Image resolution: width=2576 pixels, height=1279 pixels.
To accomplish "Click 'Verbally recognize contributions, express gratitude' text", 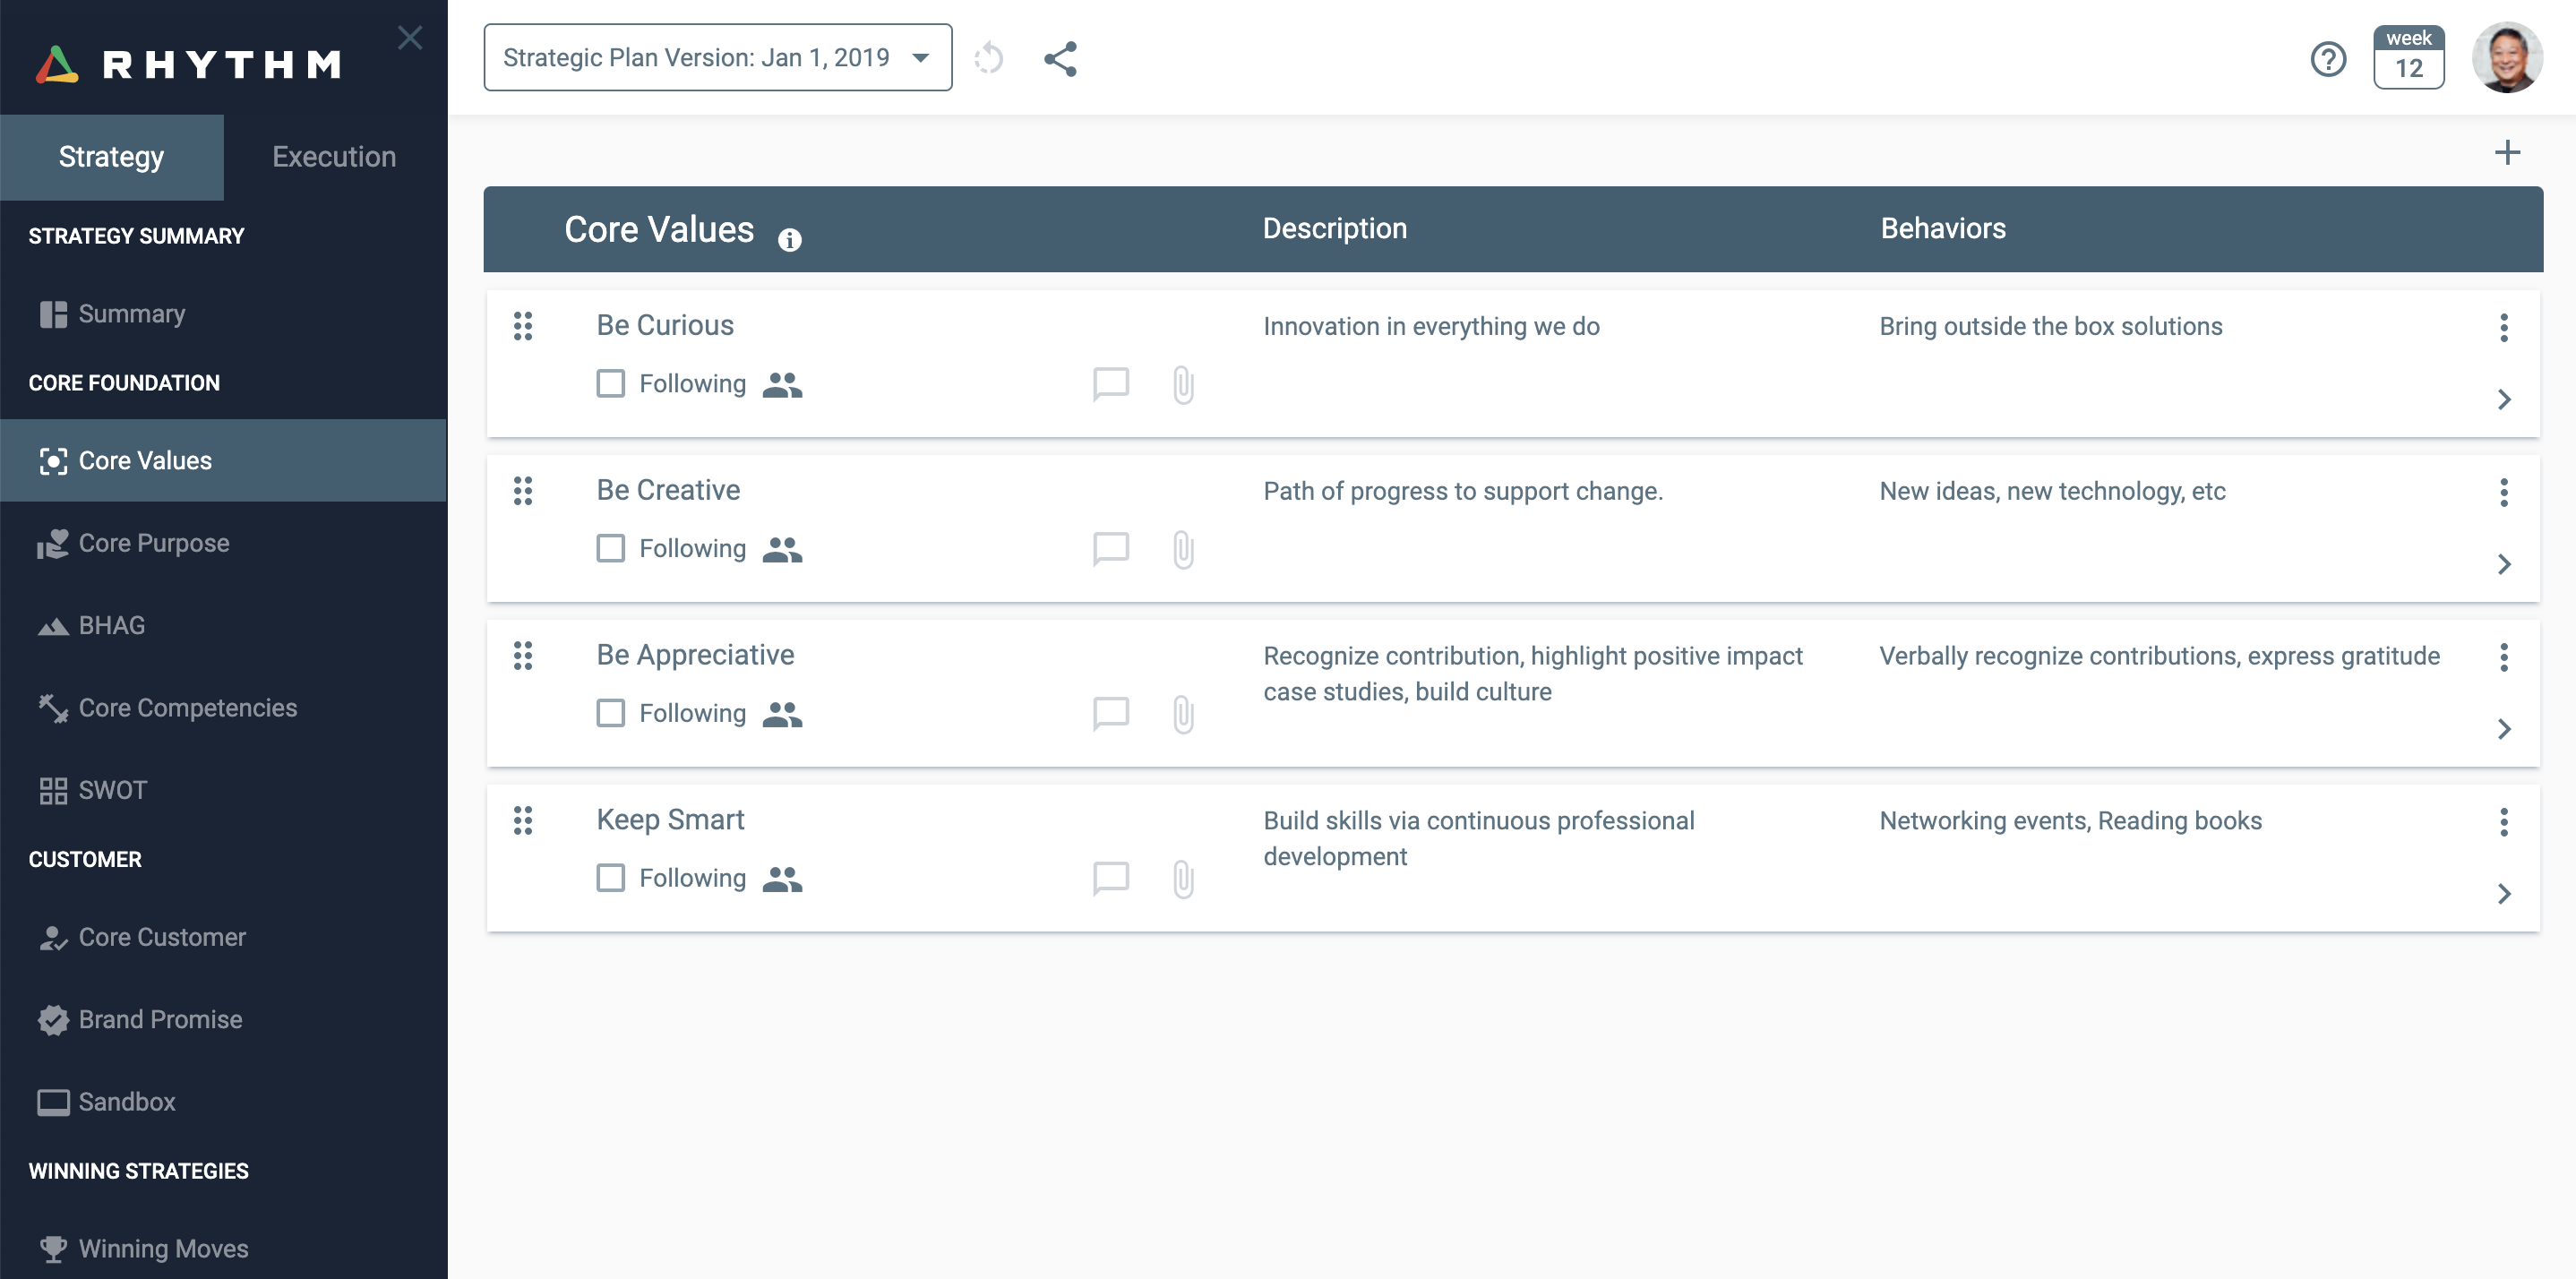I will [x=2159, y=657].
